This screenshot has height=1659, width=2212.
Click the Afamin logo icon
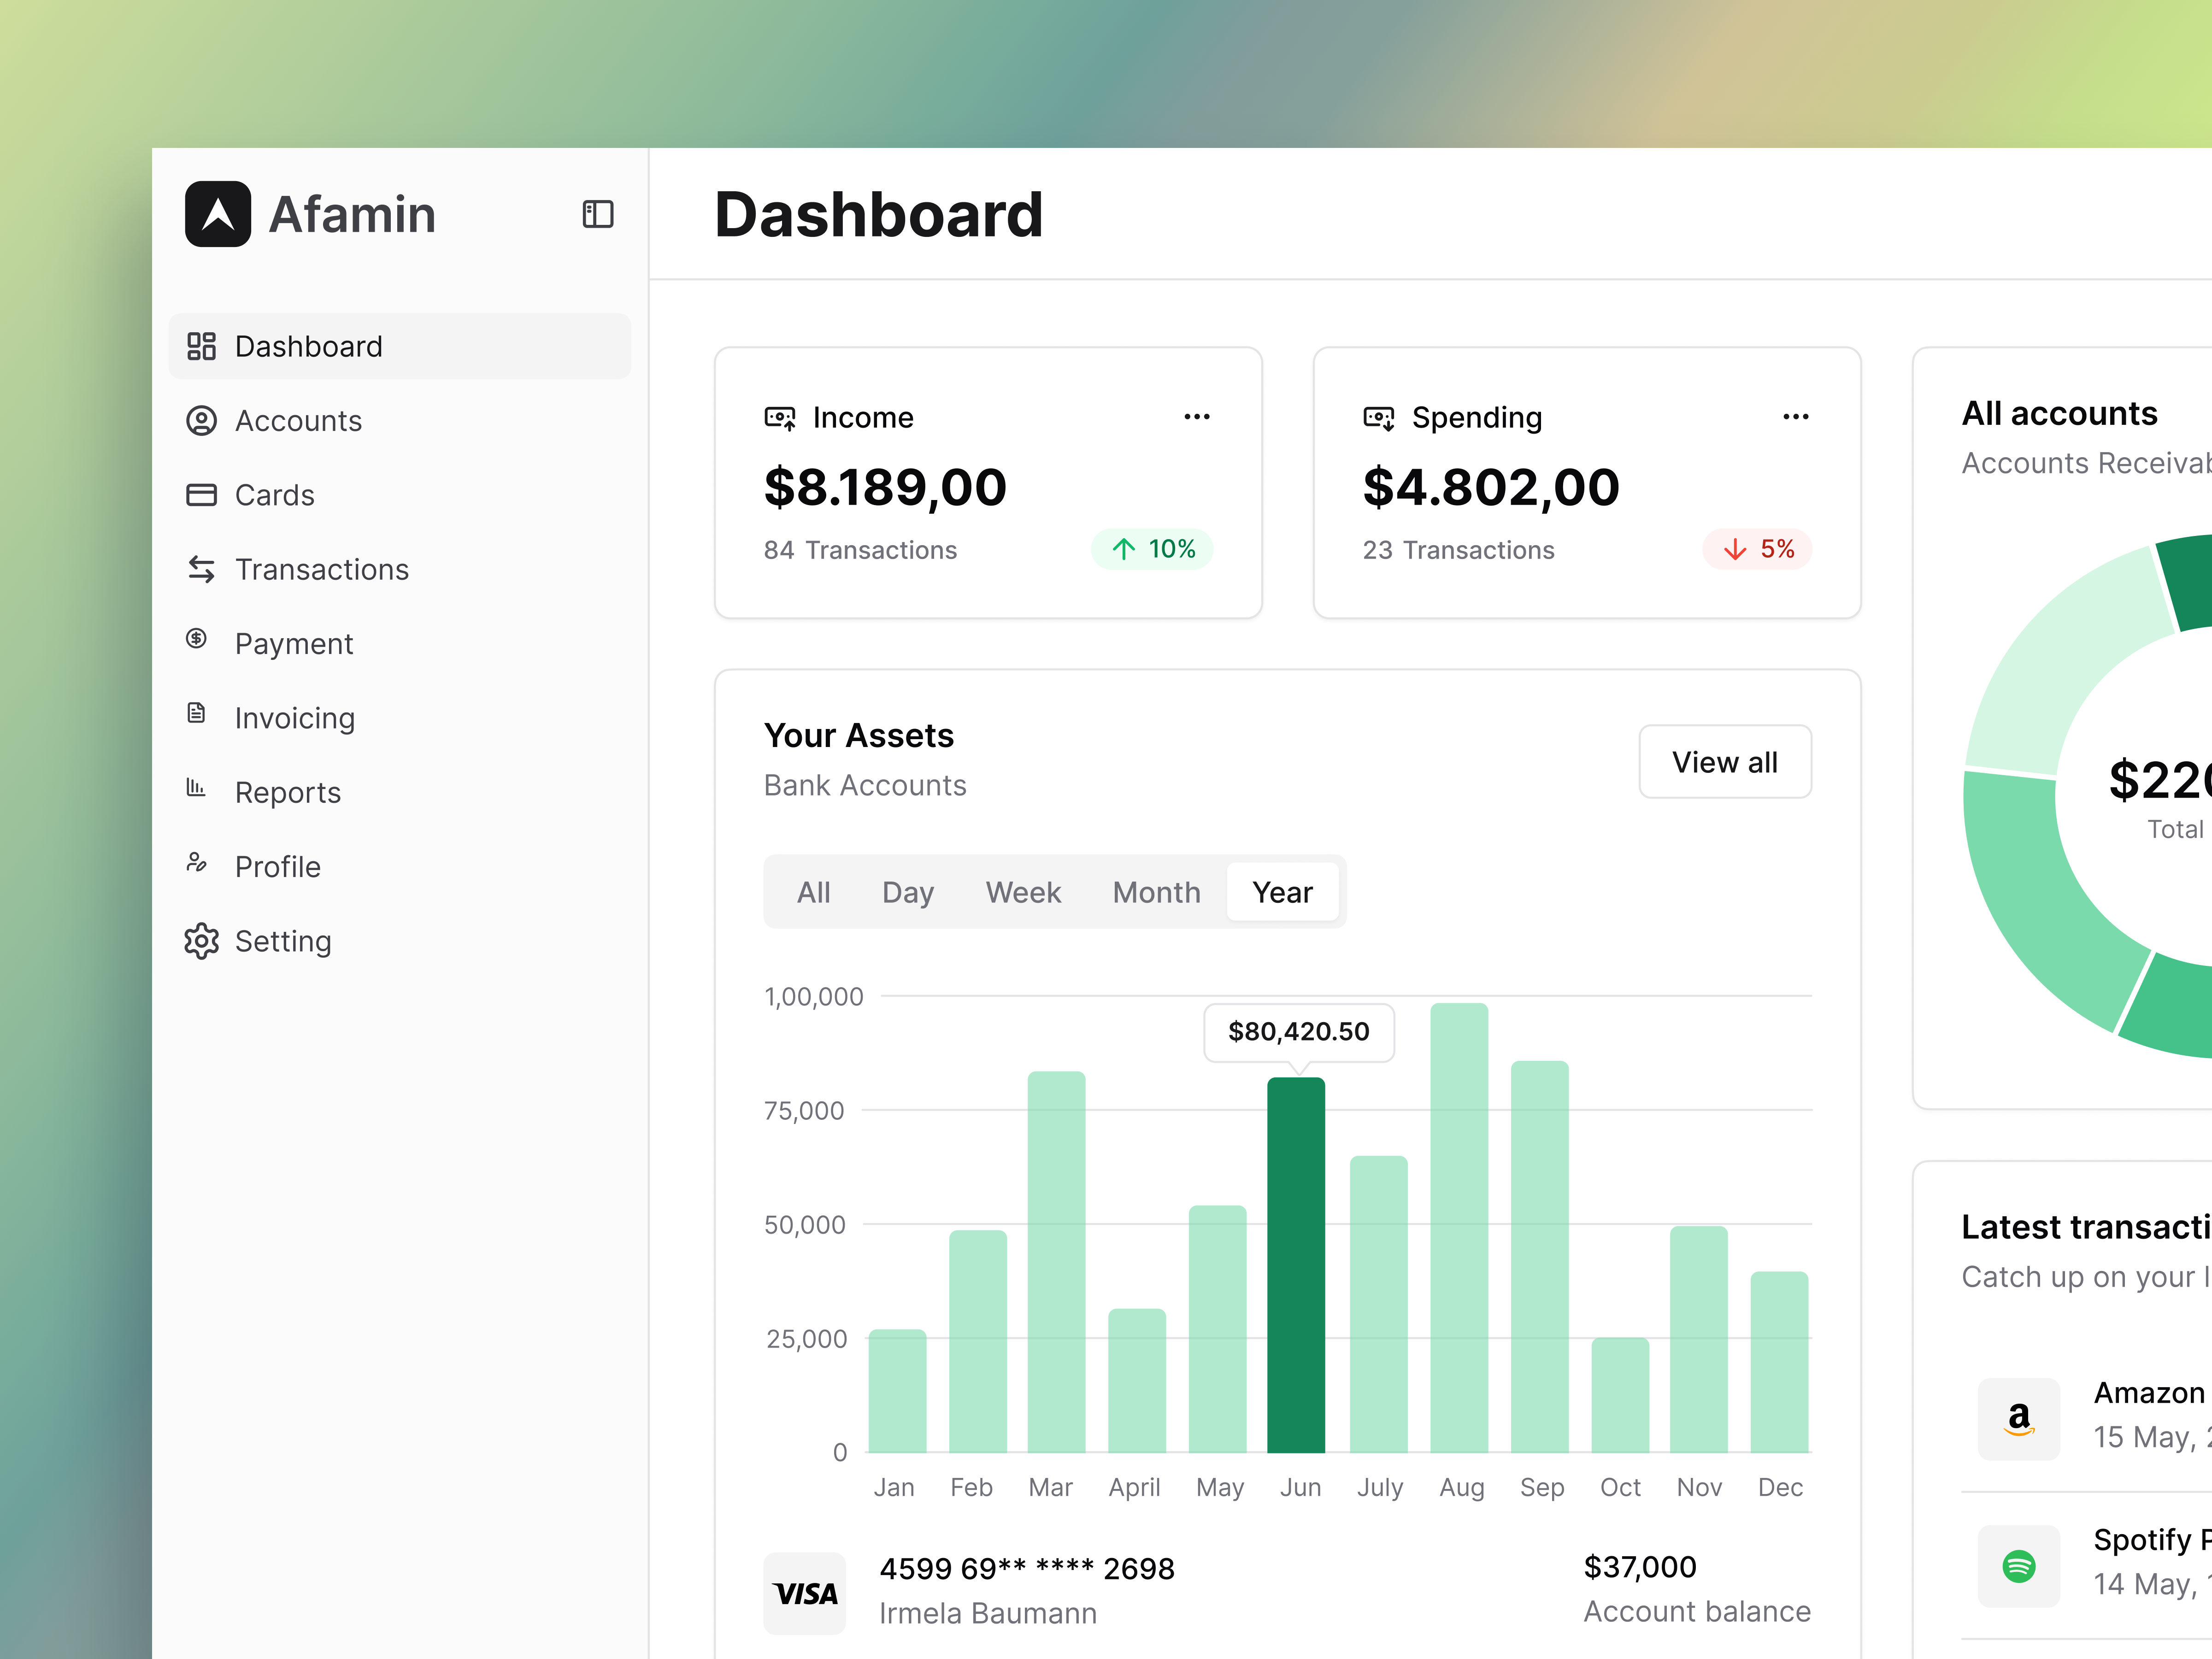(x=217, y=214)
